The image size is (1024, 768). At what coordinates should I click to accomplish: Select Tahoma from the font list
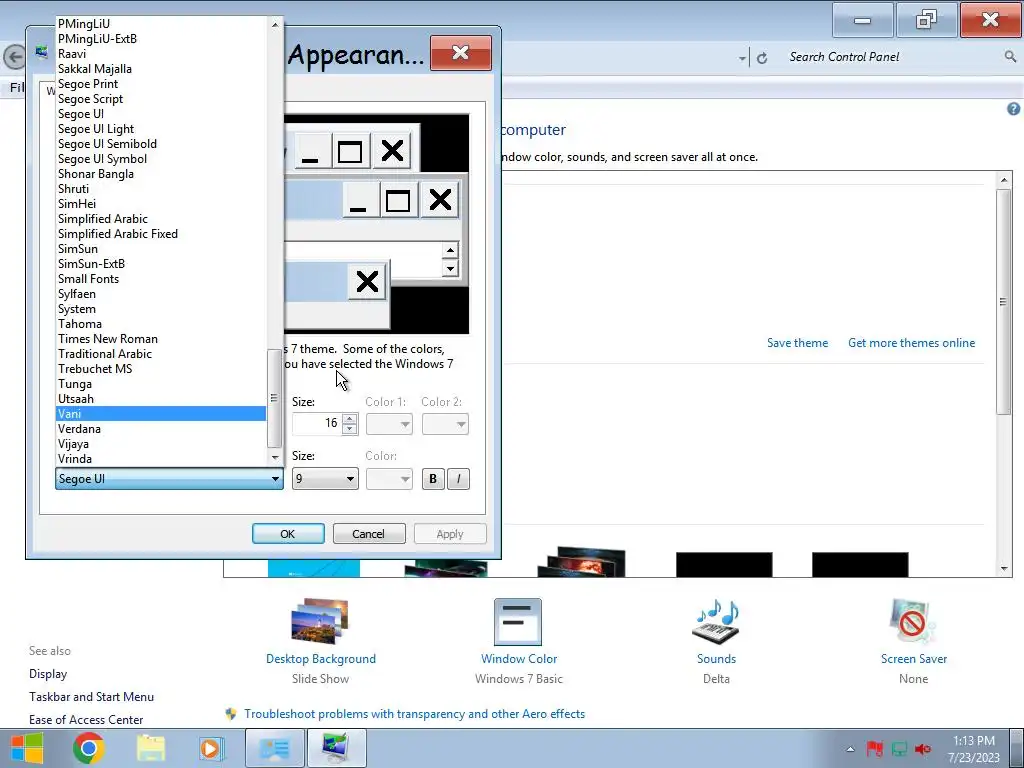pyautogui.click(x=161, y=324)
